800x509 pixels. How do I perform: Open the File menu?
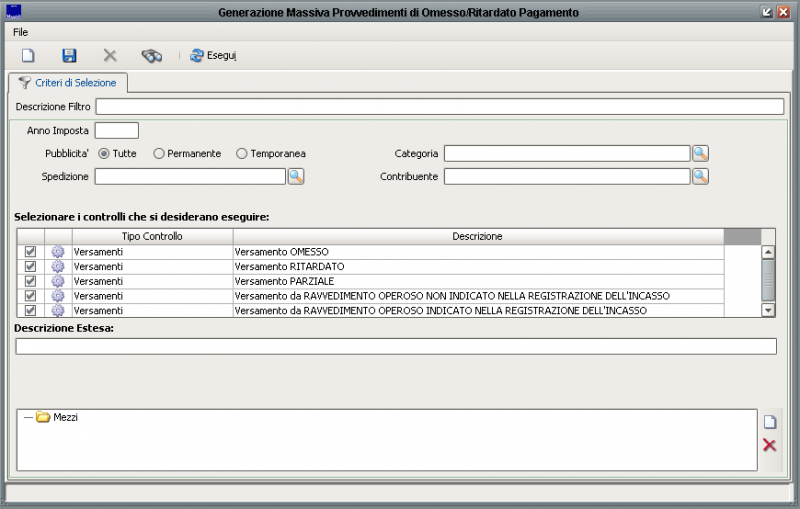click(x=20, y=32)
